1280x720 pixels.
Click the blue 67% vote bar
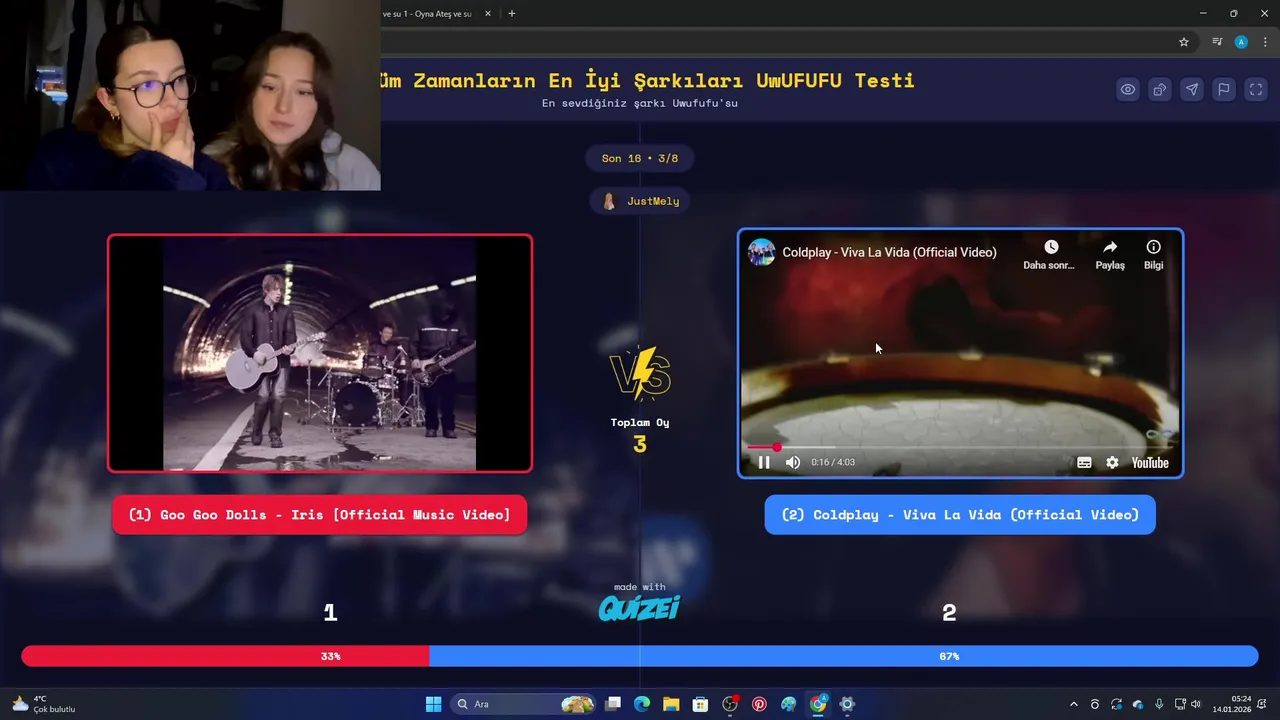[x=843, y=656]
